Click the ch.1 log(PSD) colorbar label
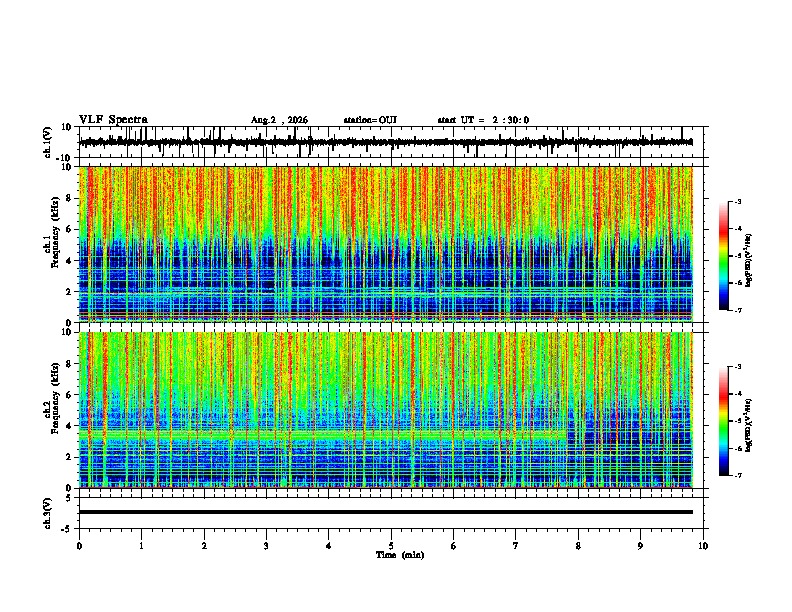Screen dimensions: 792x612 pyautogui.click(x=748, y=261)
